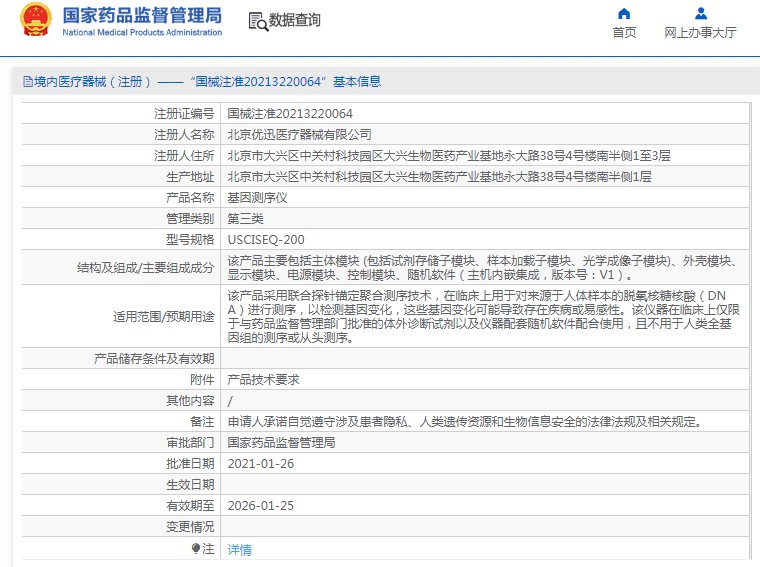Open the 数据查询 search icon
This screenshot has width=760, height=567.
(x=258, y=21)
